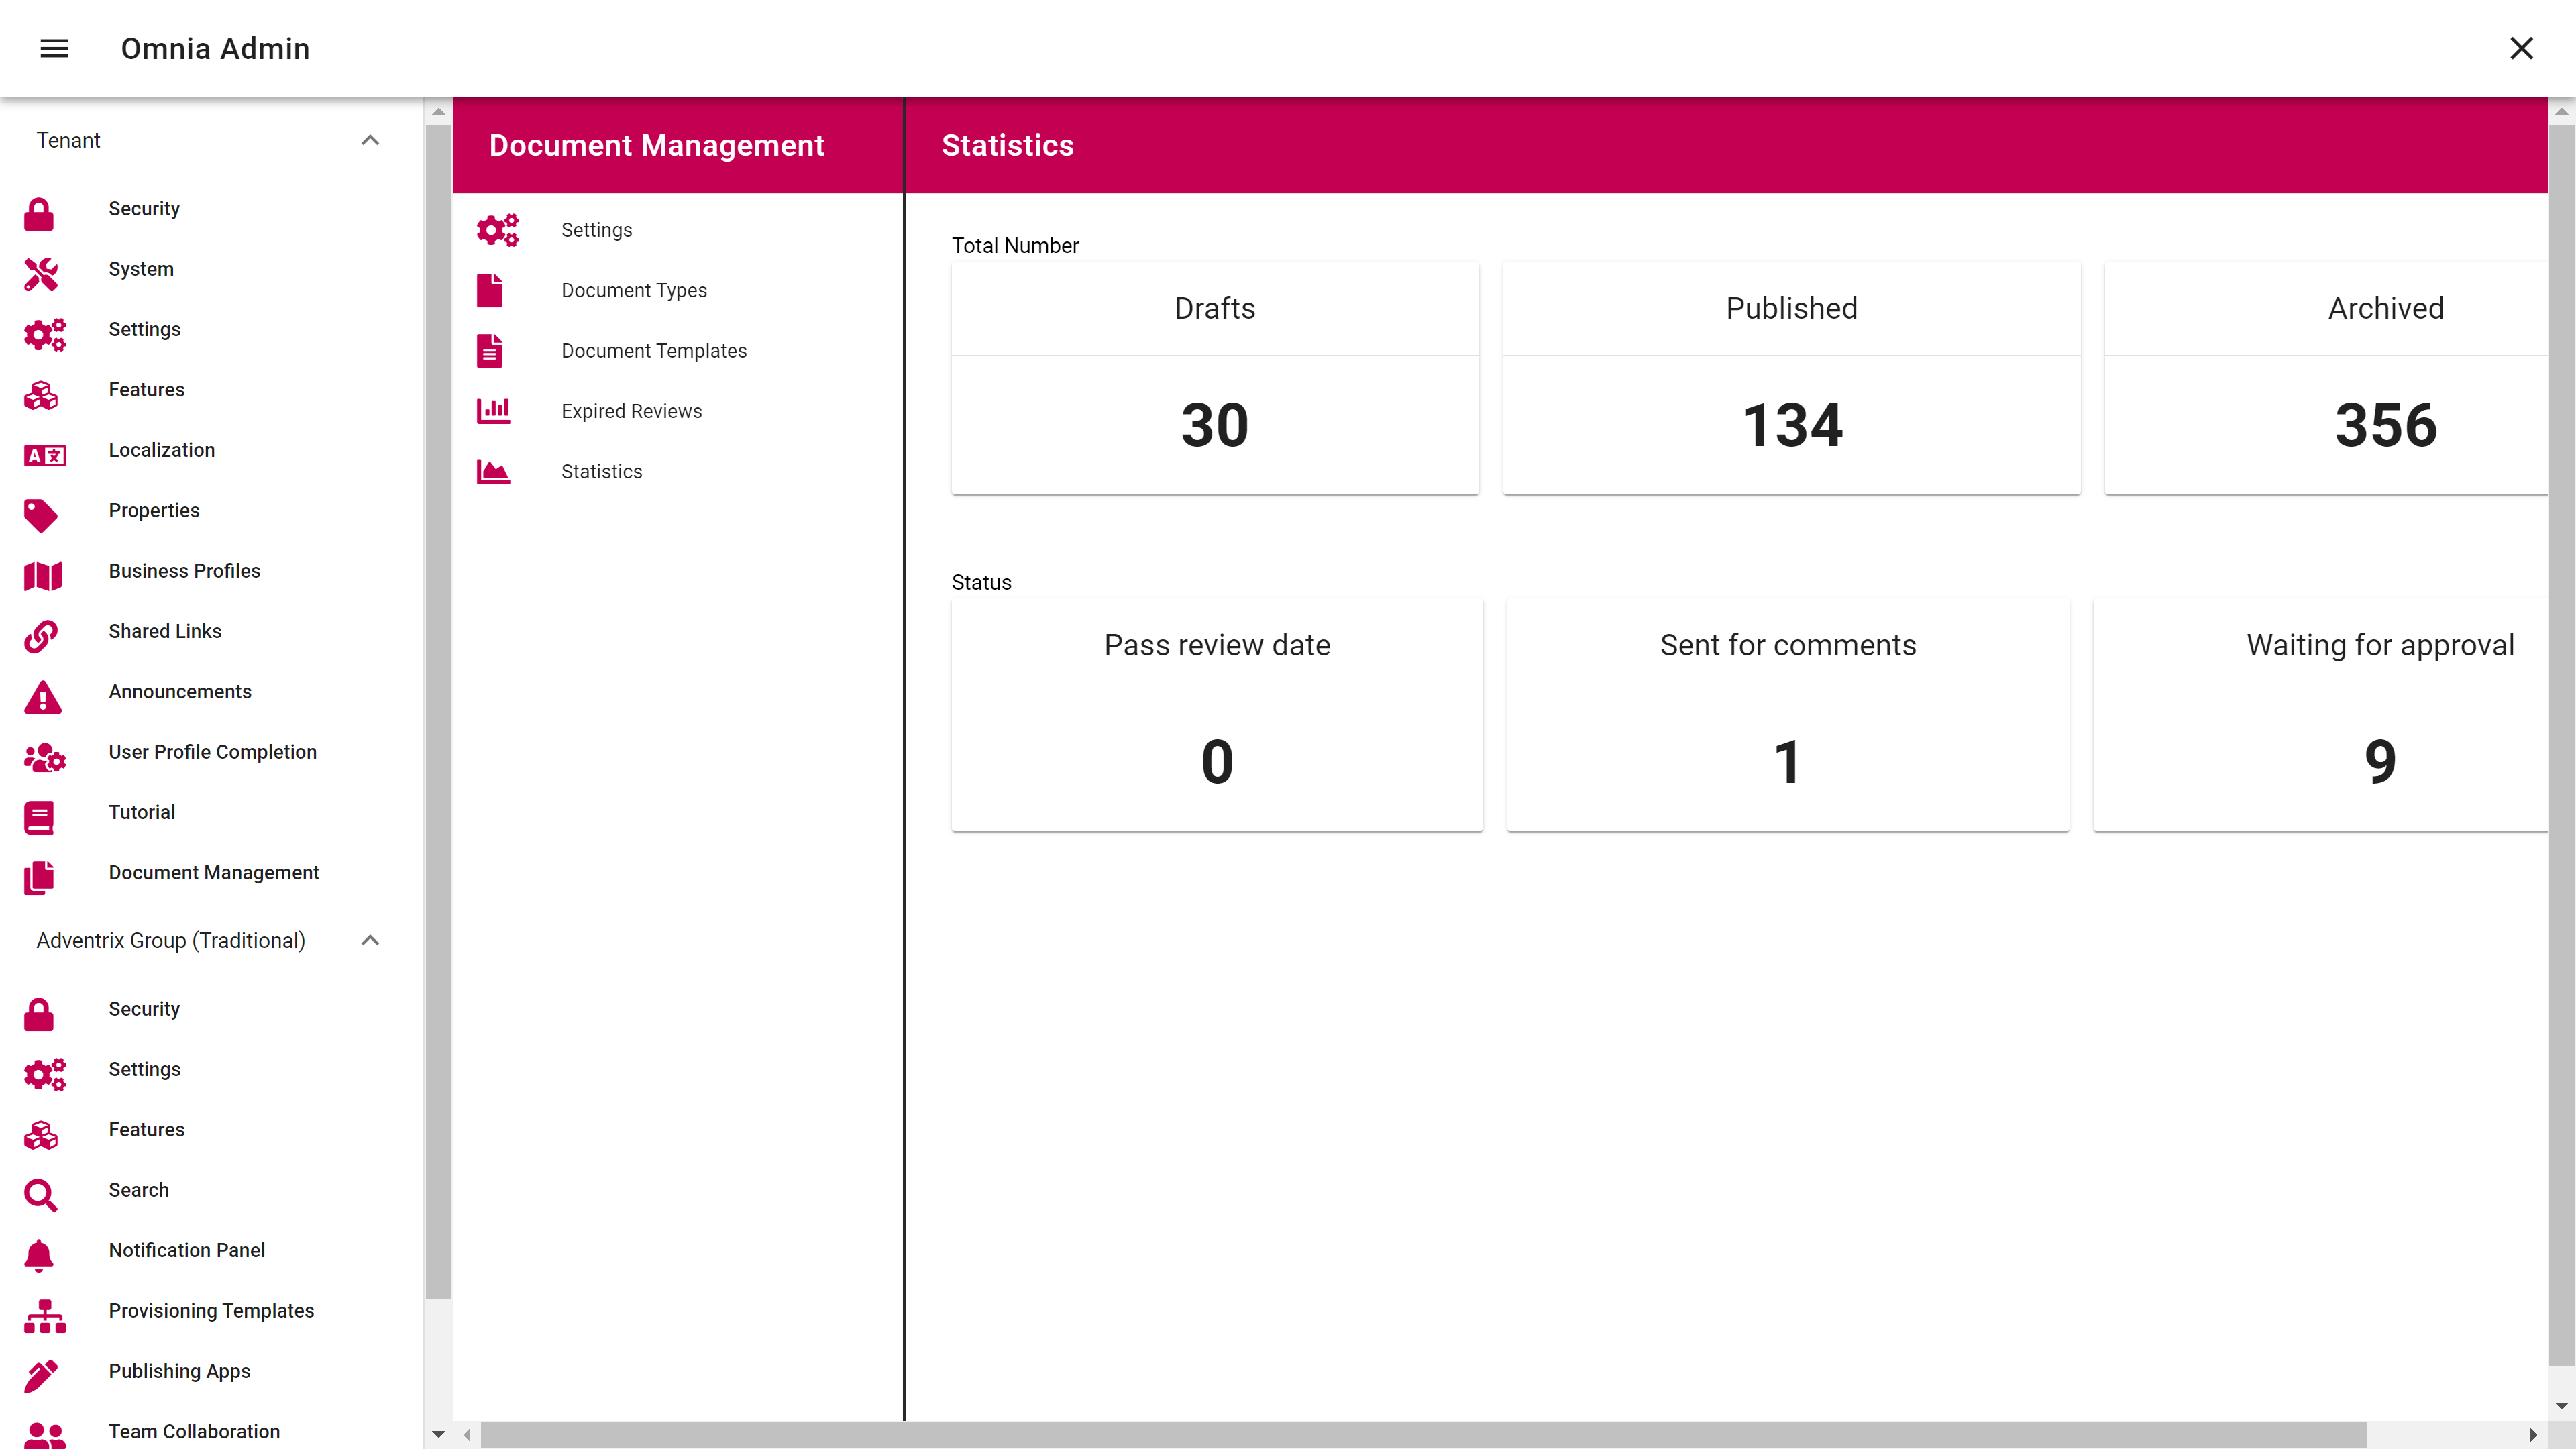2576x1449 pixels.
Task: Click the Document Templates file icon
Action: click(x=490, y=351)
